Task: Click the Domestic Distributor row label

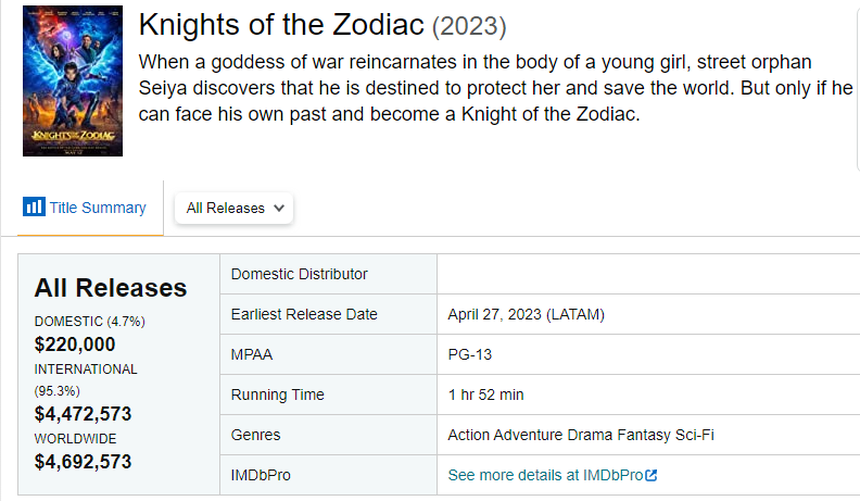Action: pos(299,274)
